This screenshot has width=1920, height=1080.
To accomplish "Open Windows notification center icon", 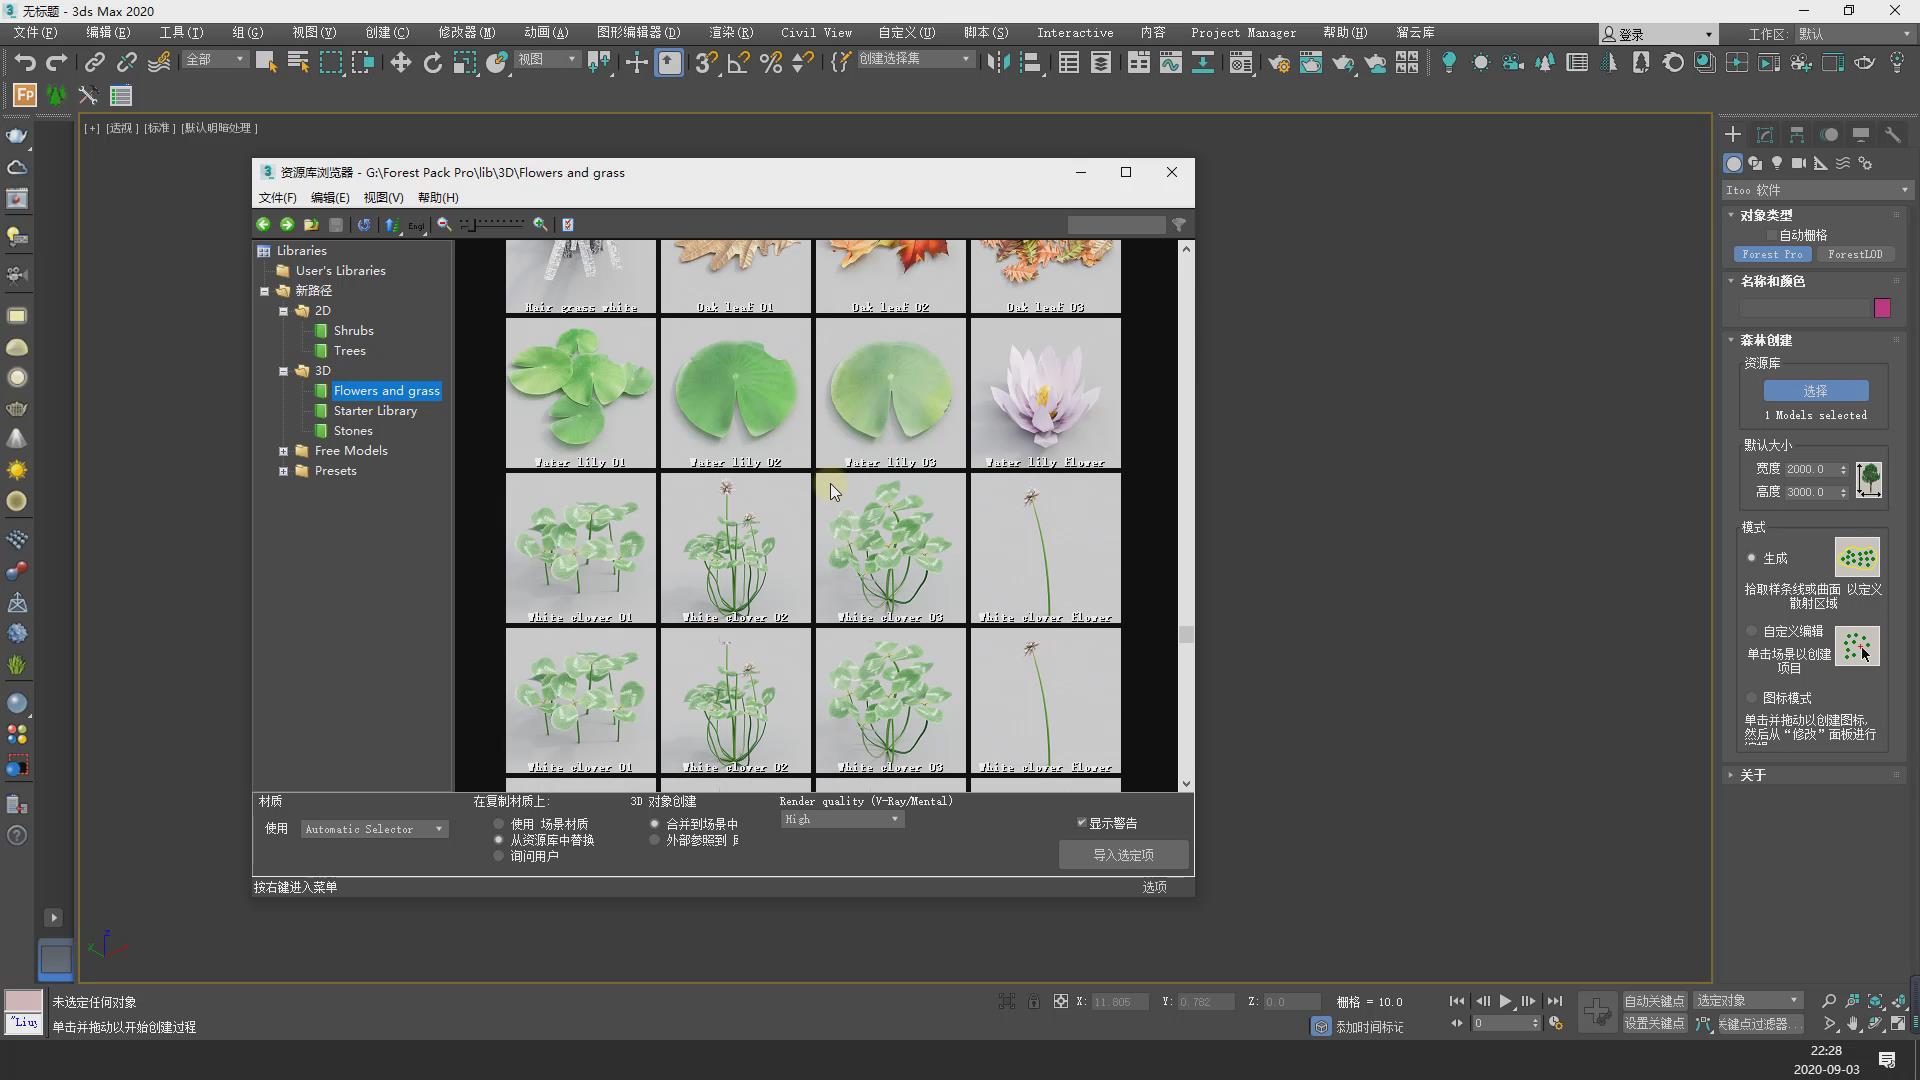I will tap(1886, 1060).
